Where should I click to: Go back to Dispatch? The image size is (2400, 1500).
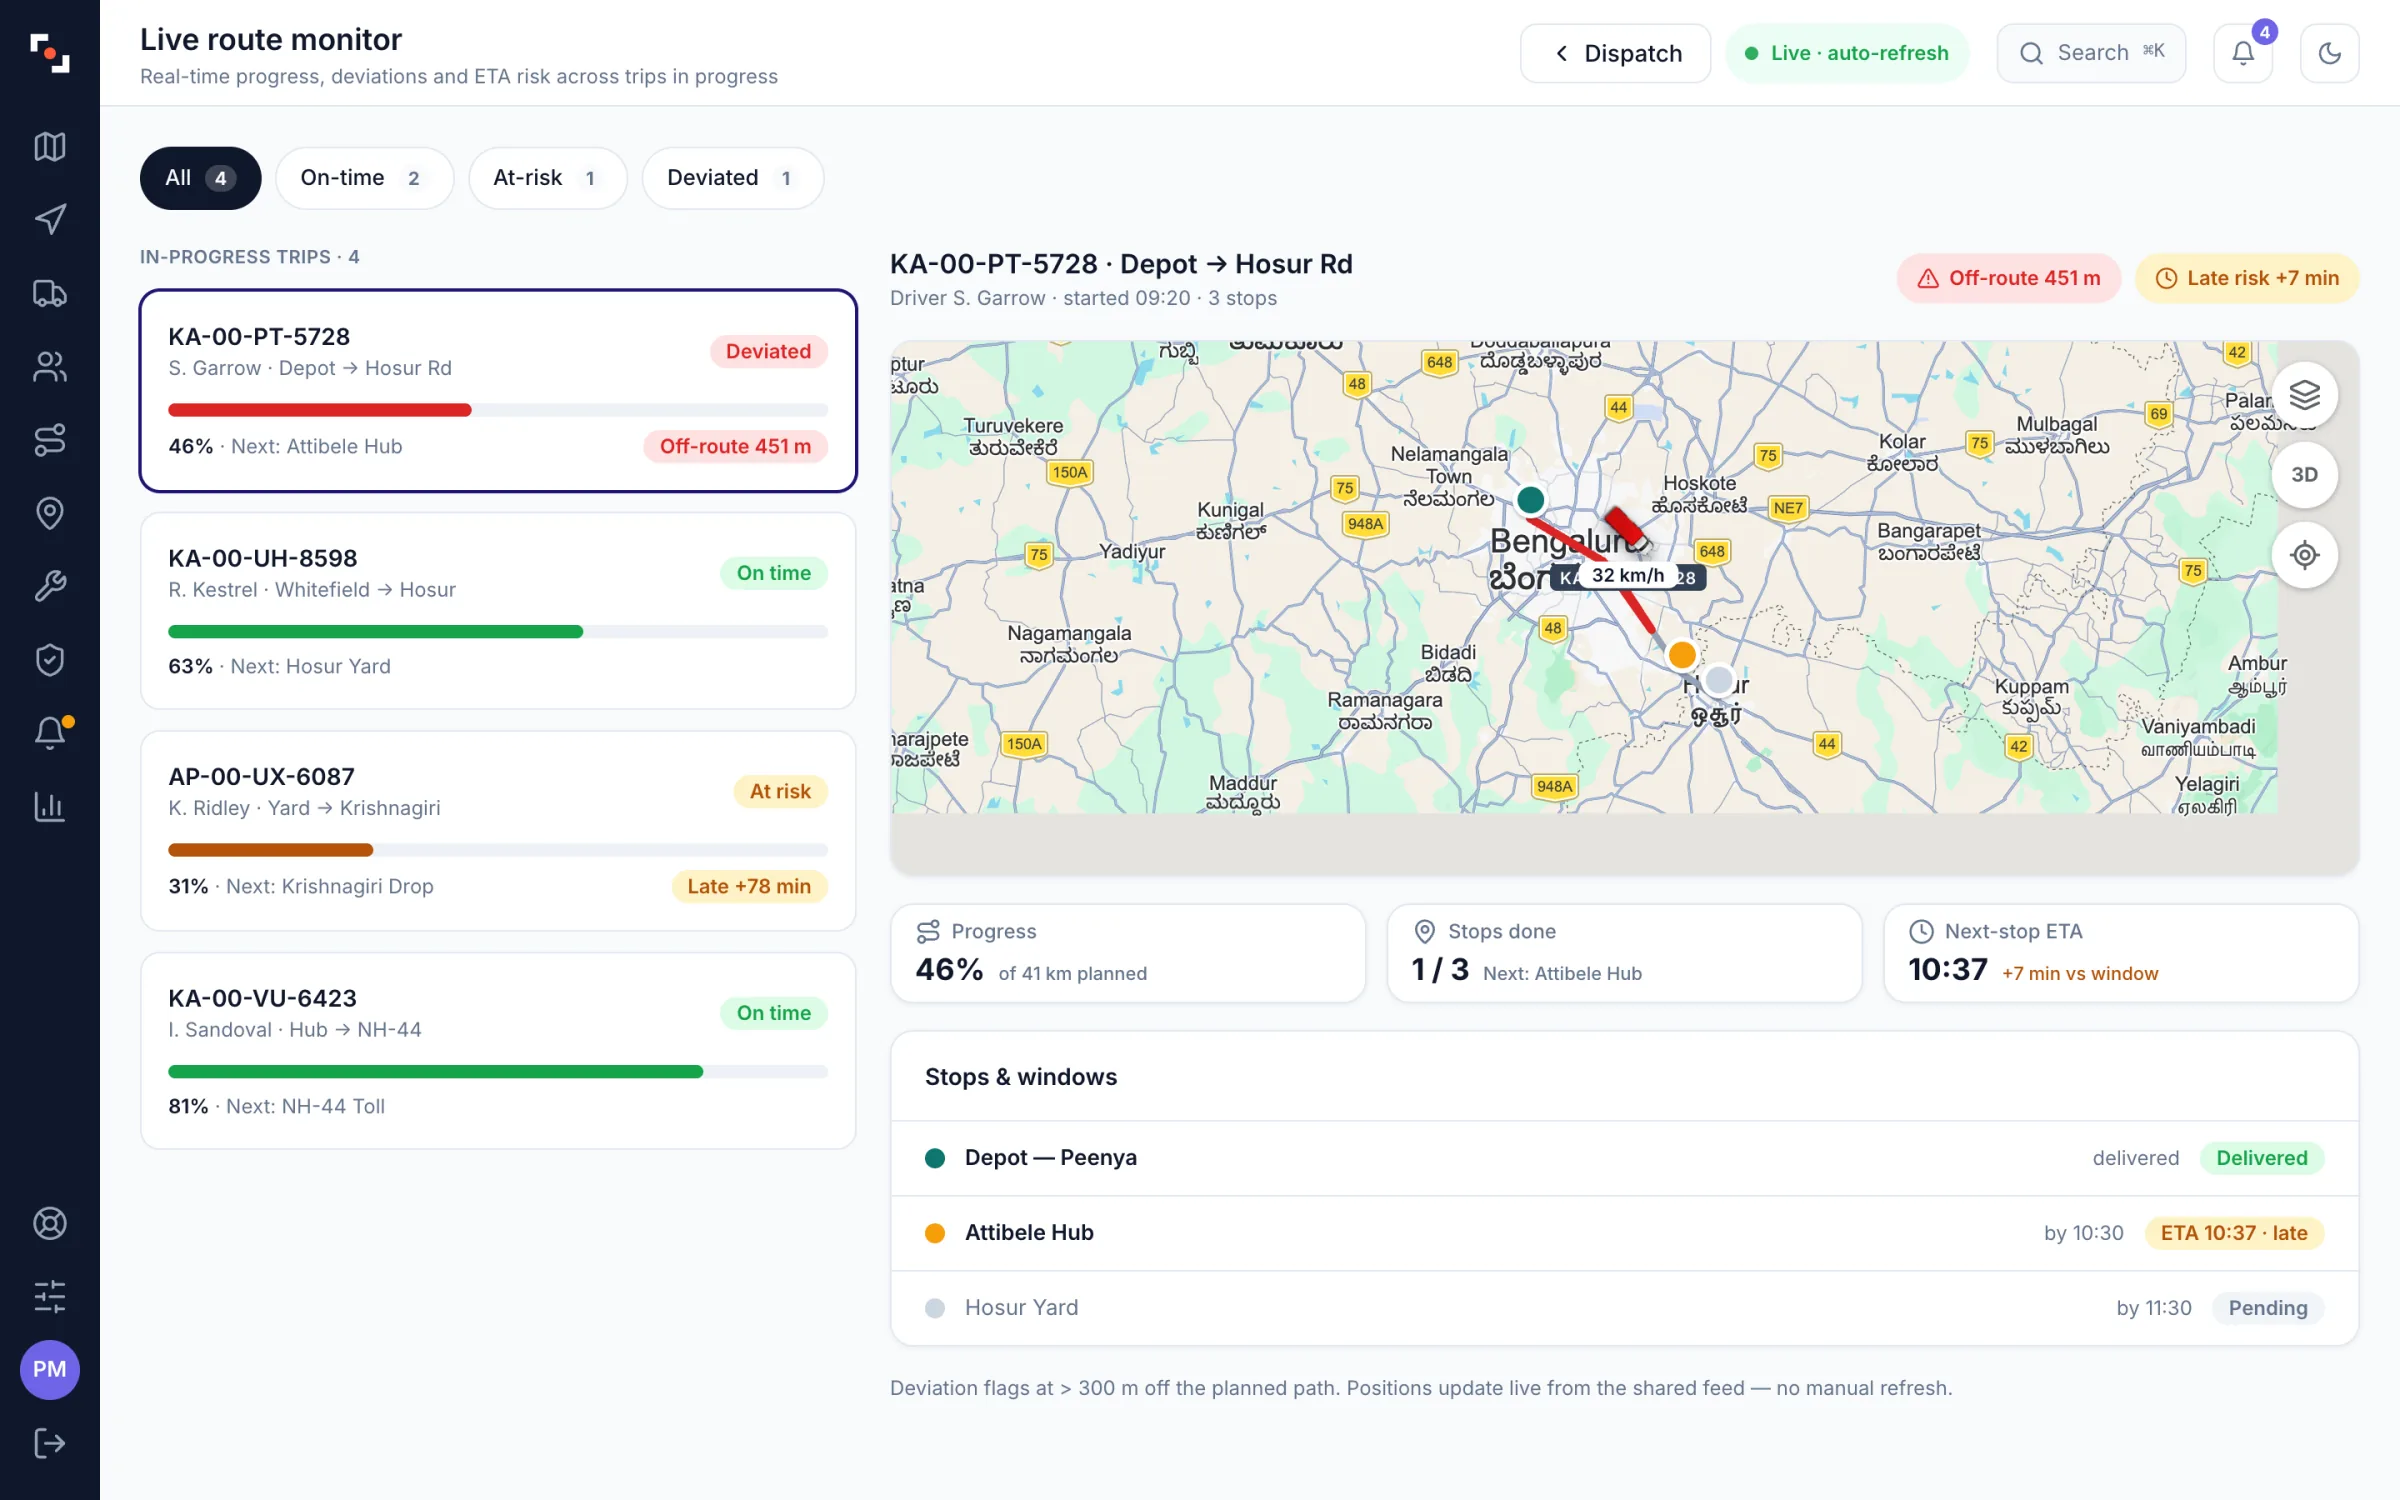click(1615, 53)
